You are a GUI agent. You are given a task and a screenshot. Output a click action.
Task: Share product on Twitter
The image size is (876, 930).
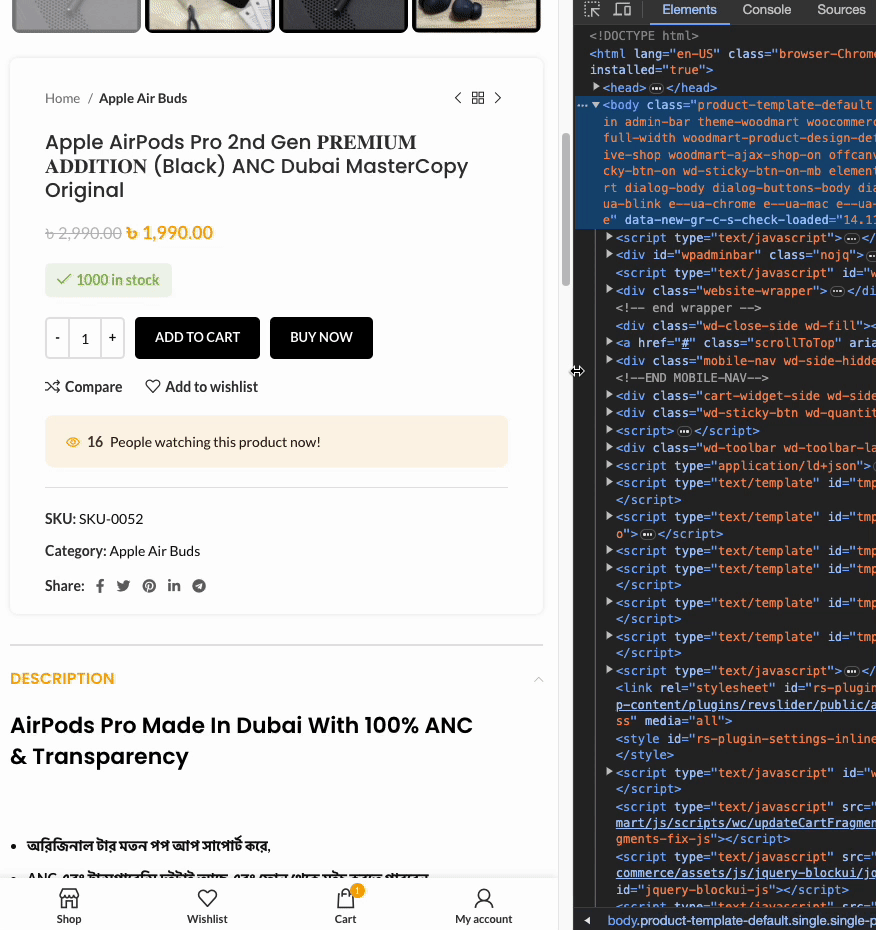pos(123,586)
